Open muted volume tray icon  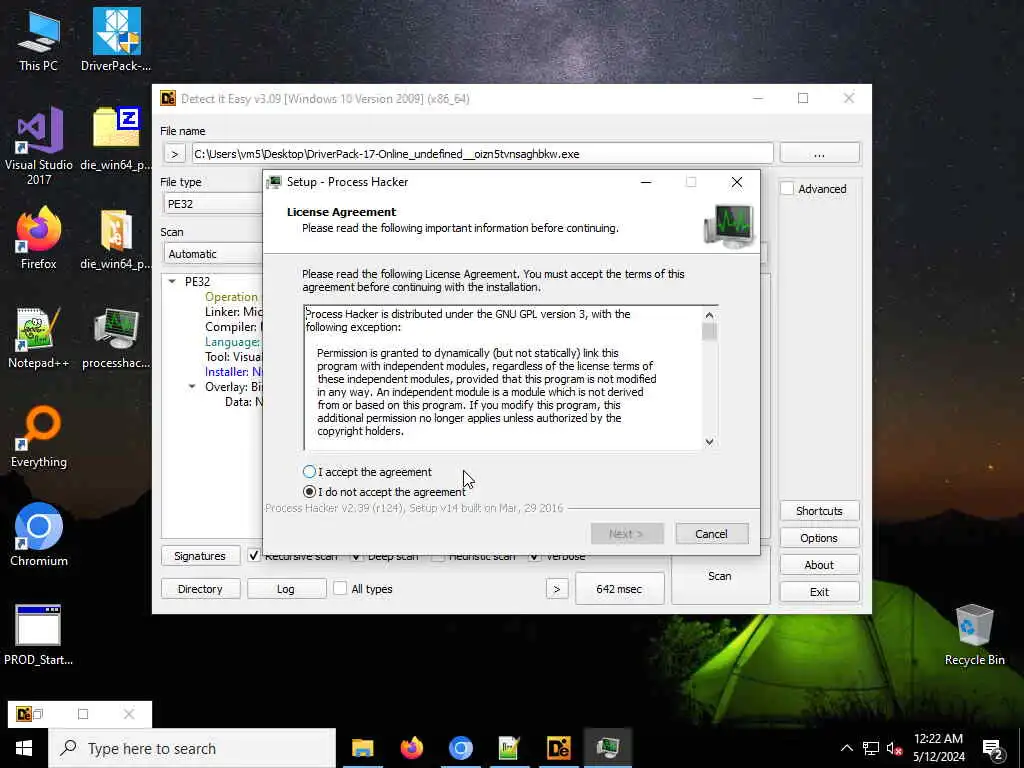pyautogui.click(x=894, y=748)
